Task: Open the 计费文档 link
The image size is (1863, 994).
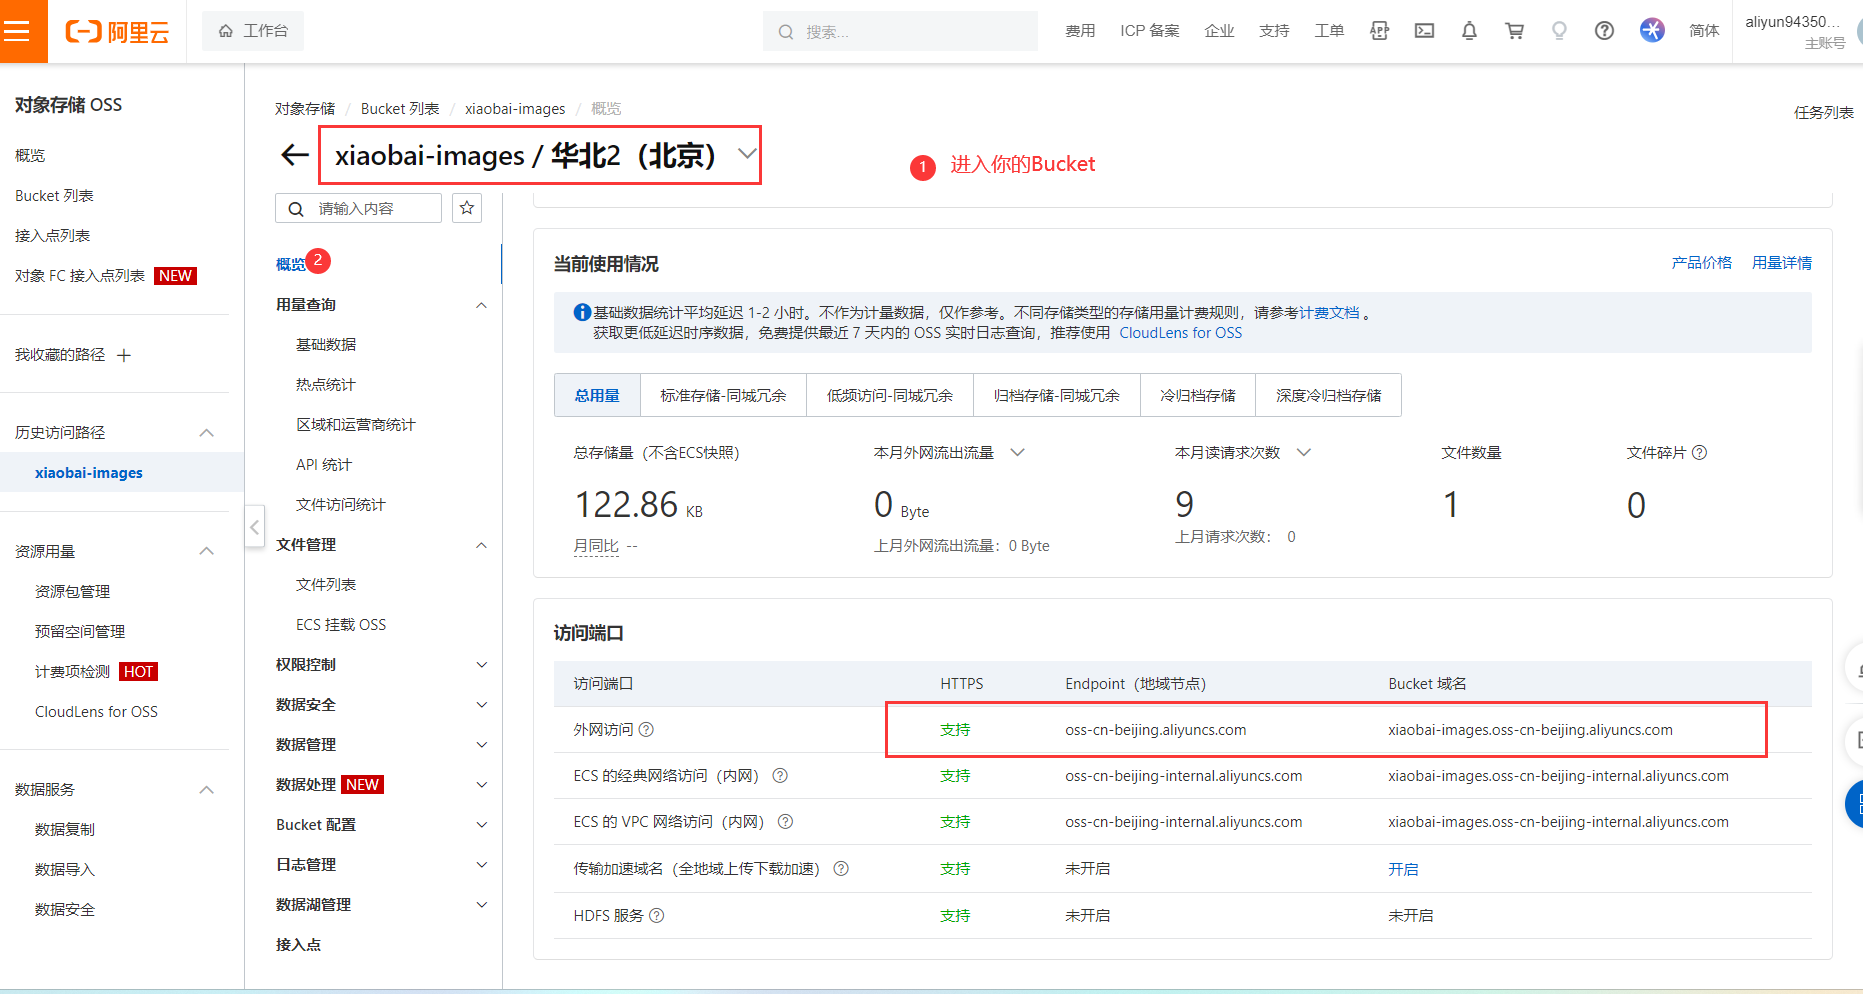Action: (x=1329, y=313)
